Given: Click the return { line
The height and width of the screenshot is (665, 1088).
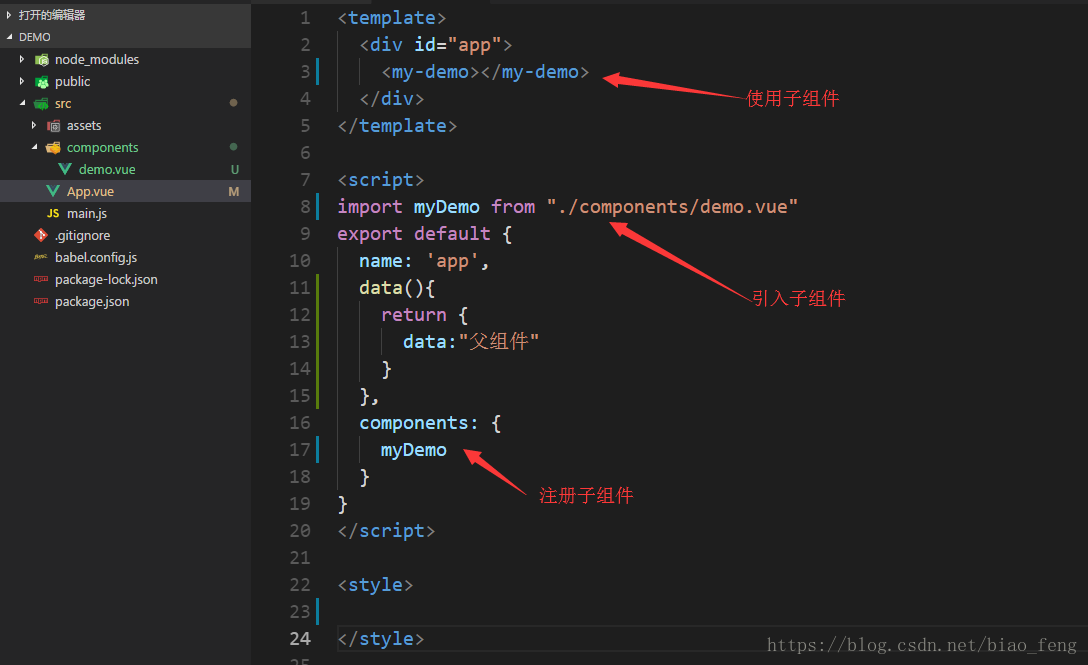Looking at the screenshot, I should pyautogui.click(x=425, y=315).
